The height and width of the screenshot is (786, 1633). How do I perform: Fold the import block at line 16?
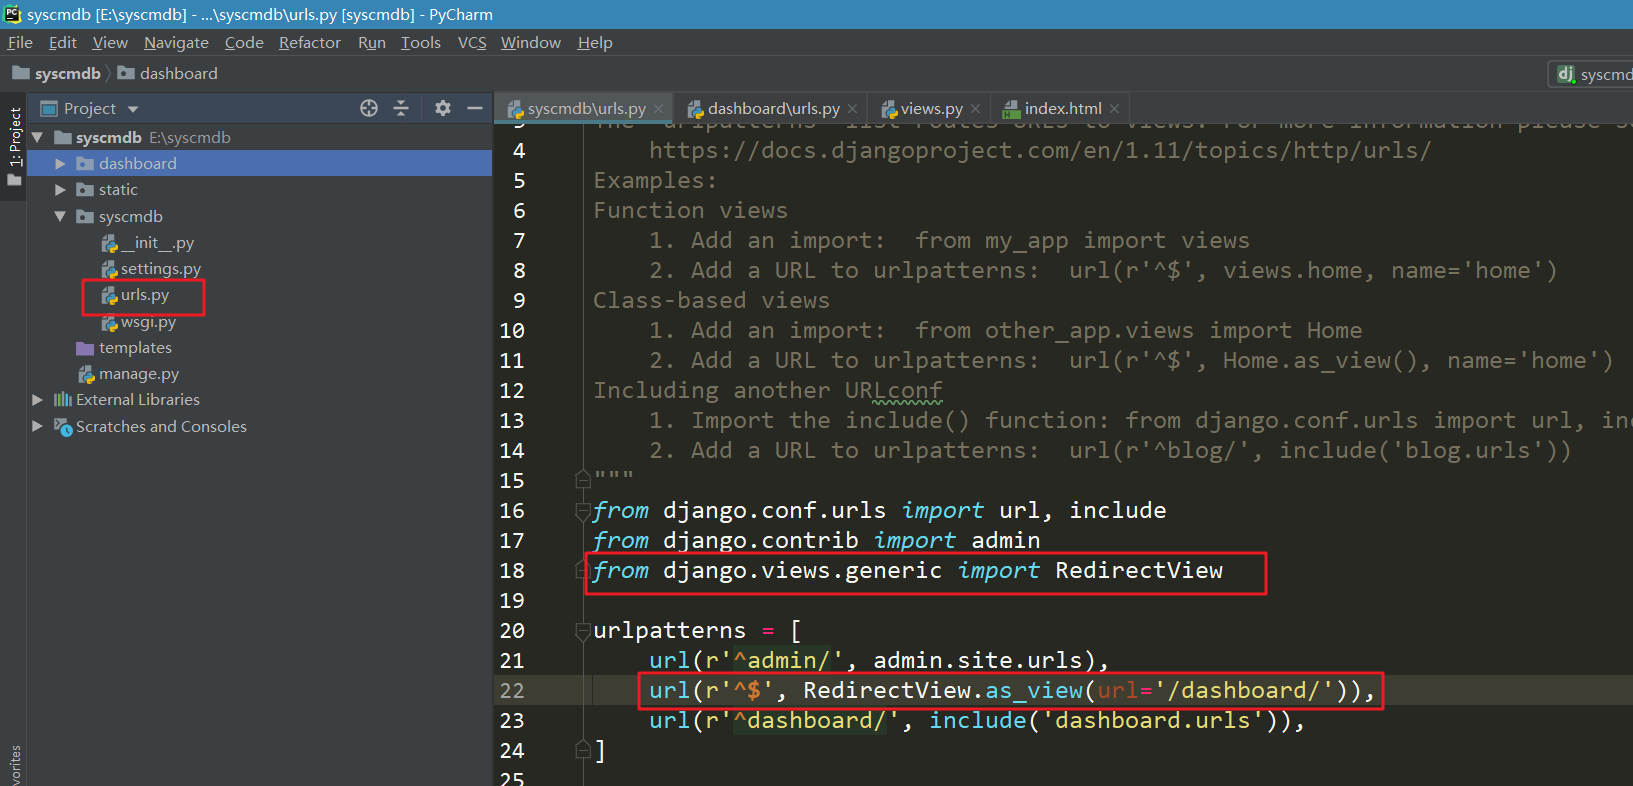tap(583, 511)
